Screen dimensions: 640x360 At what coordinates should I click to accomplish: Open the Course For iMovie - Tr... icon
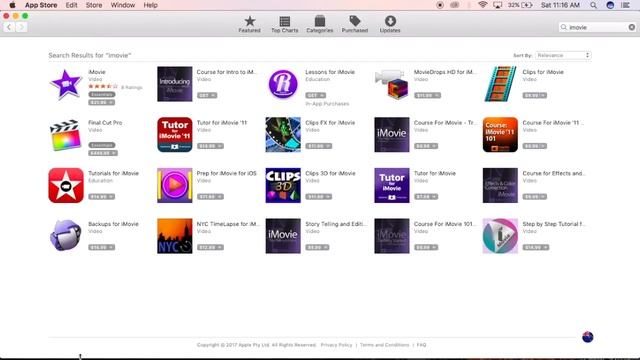(392, 135)
